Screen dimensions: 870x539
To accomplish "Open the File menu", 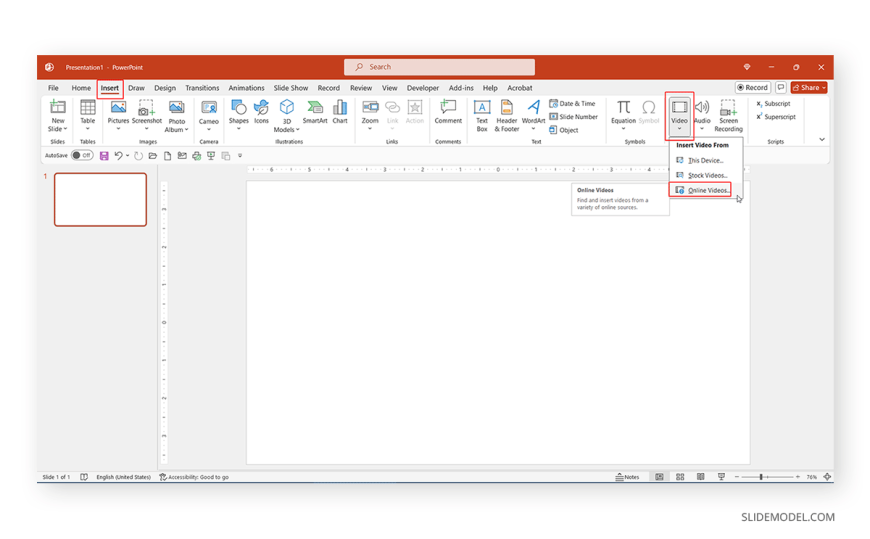I will pos(53,88).
